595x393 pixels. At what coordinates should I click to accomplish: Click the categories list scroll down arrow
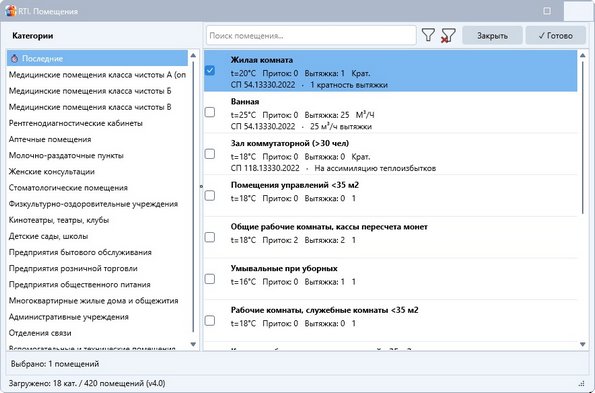[x=193, y=344]
